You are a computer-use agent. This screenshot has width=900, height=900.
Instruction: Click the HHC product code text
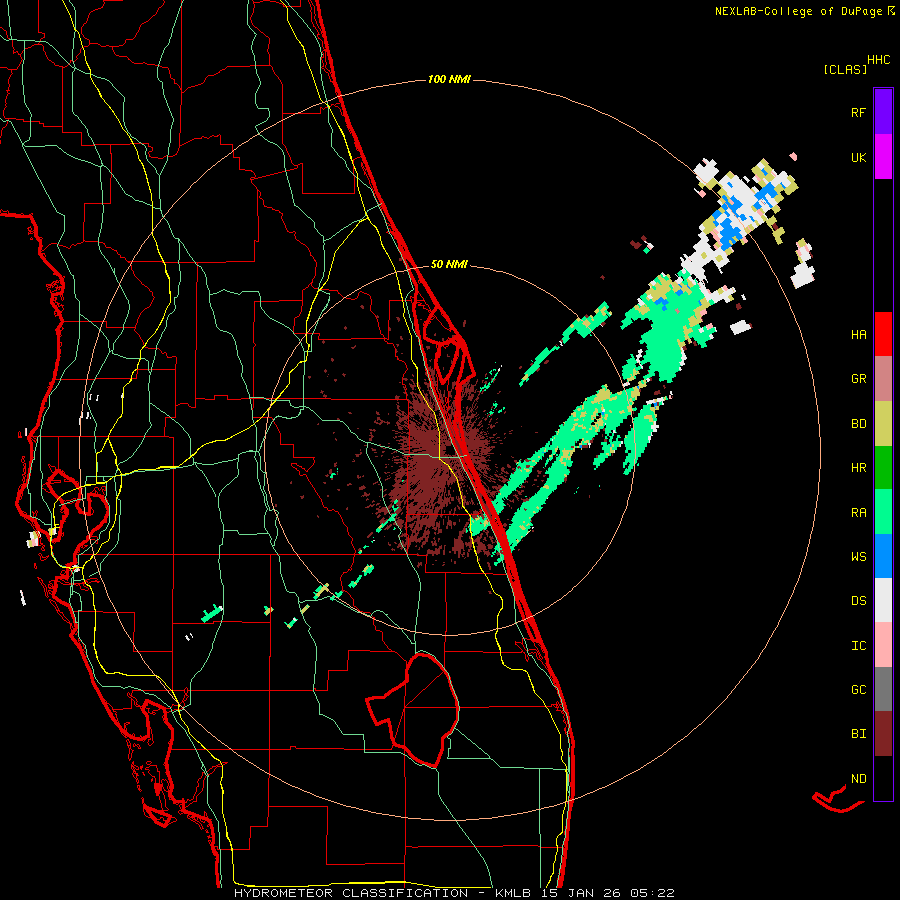(878, 60)
